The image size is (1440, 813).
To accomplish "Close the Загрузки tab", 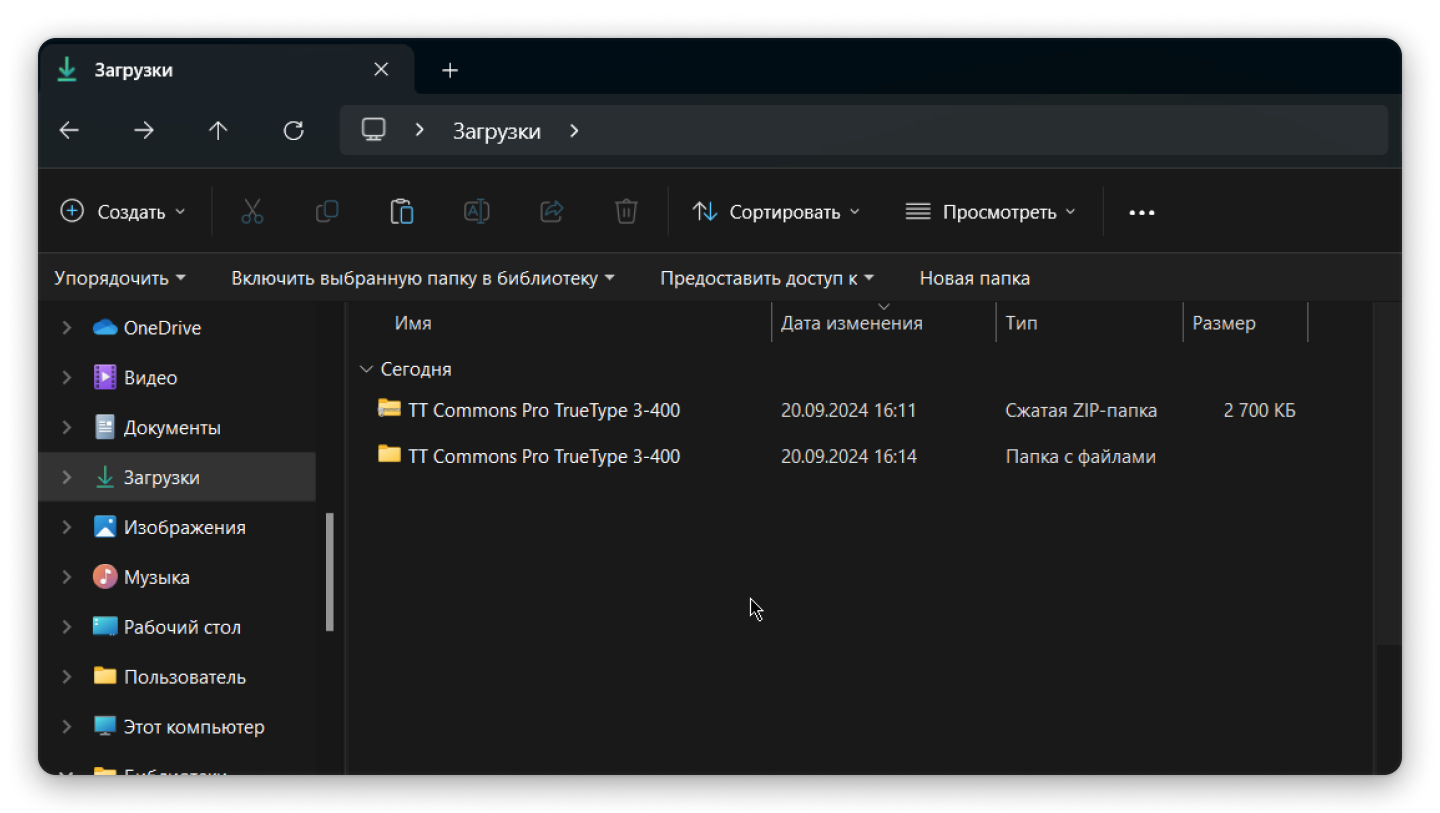I will (x=381, y=70).
